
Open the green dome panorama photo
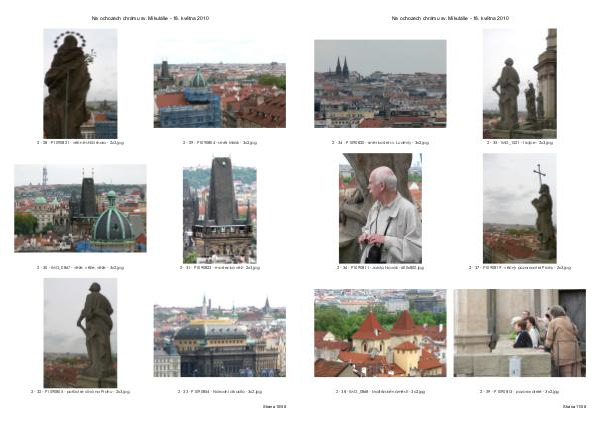[80, 208]
